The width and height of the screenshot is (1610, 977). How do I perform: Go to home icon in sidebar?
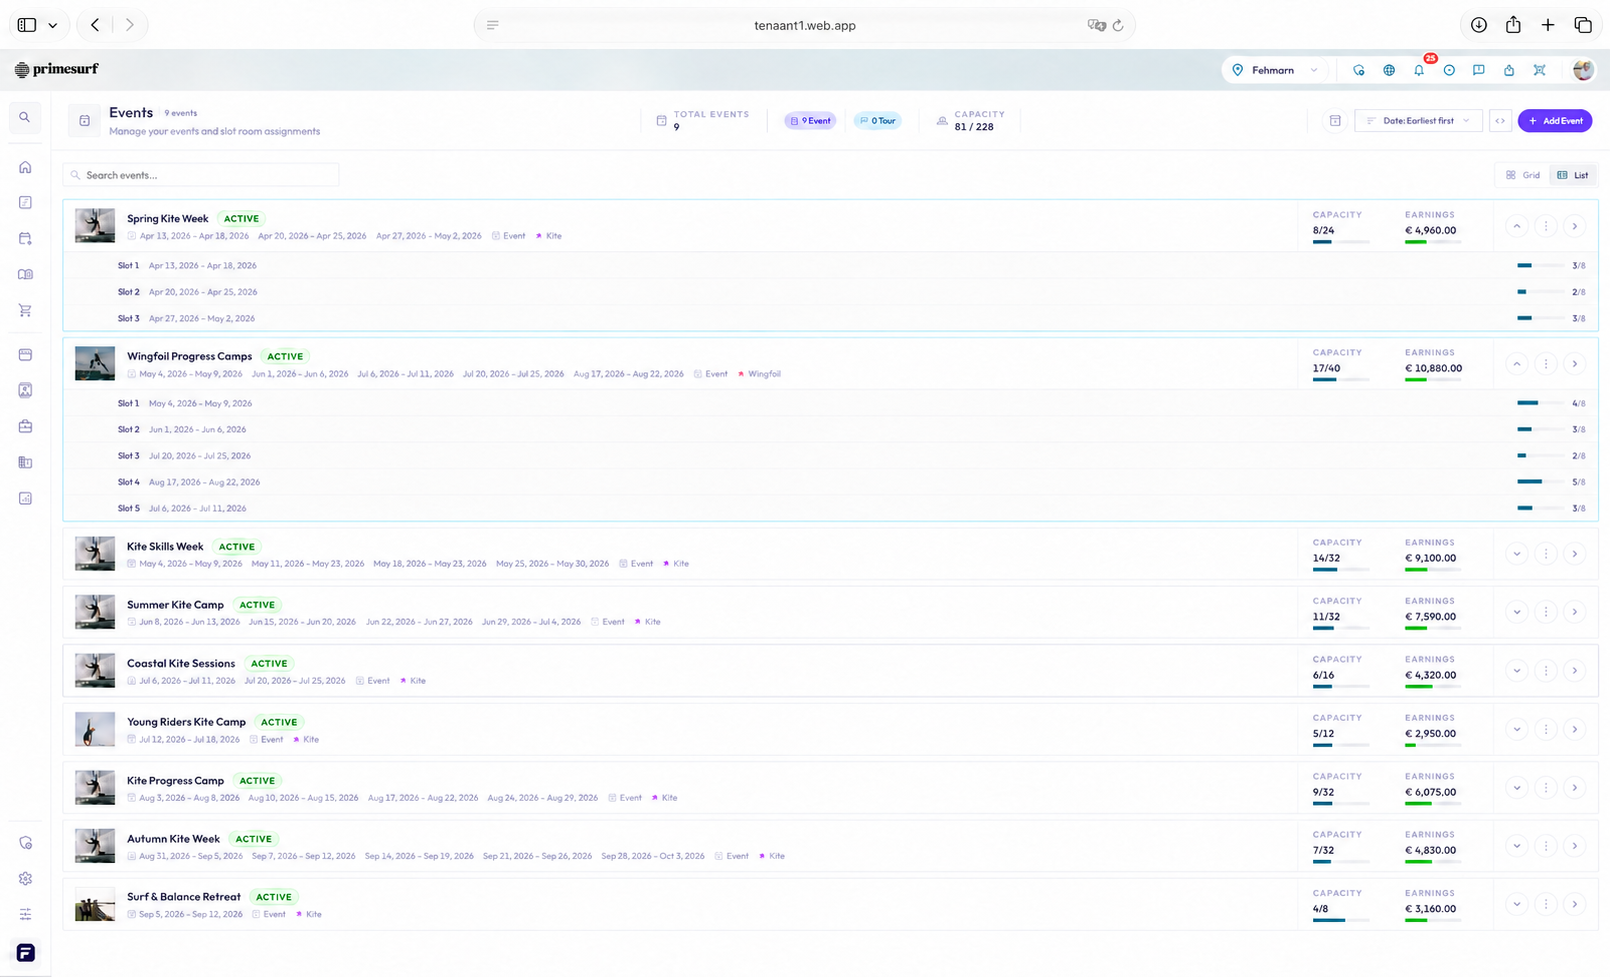click(25, 167)
